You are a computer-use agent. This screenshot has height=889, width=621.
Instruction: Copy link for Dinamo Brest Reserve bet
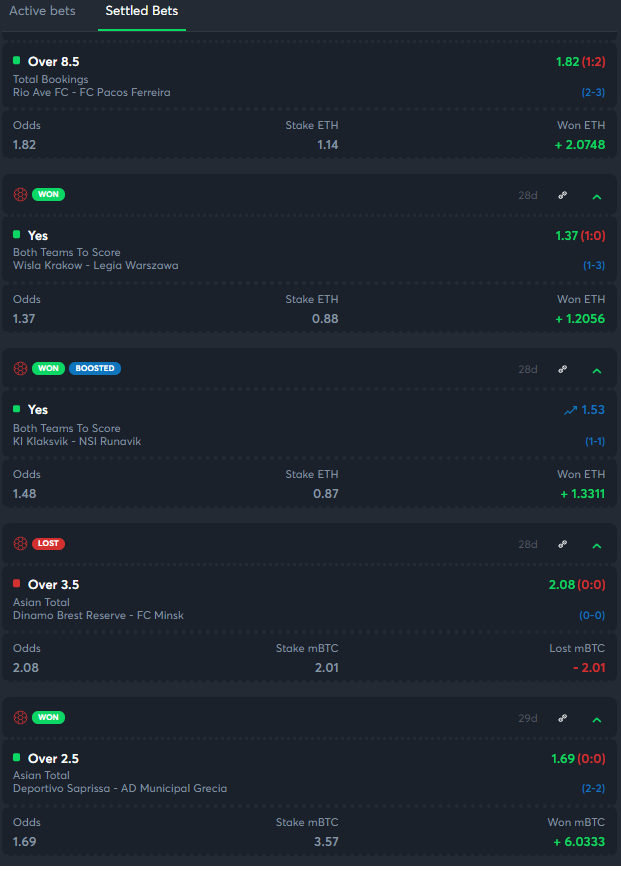point(563,544)
